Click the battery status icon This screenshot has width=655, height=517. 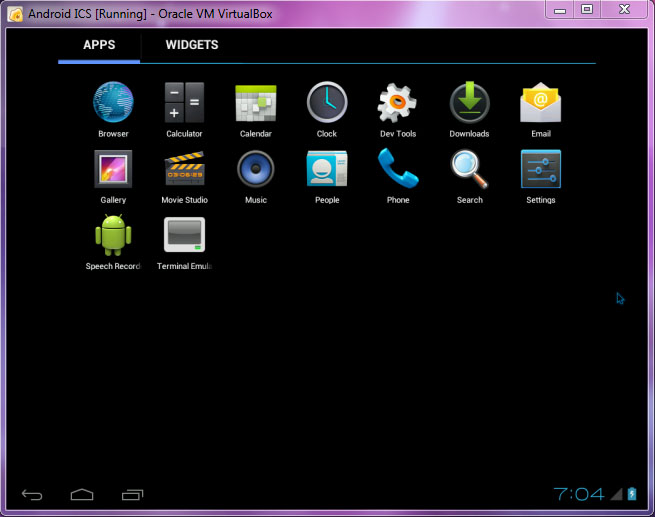click(632, 494)
